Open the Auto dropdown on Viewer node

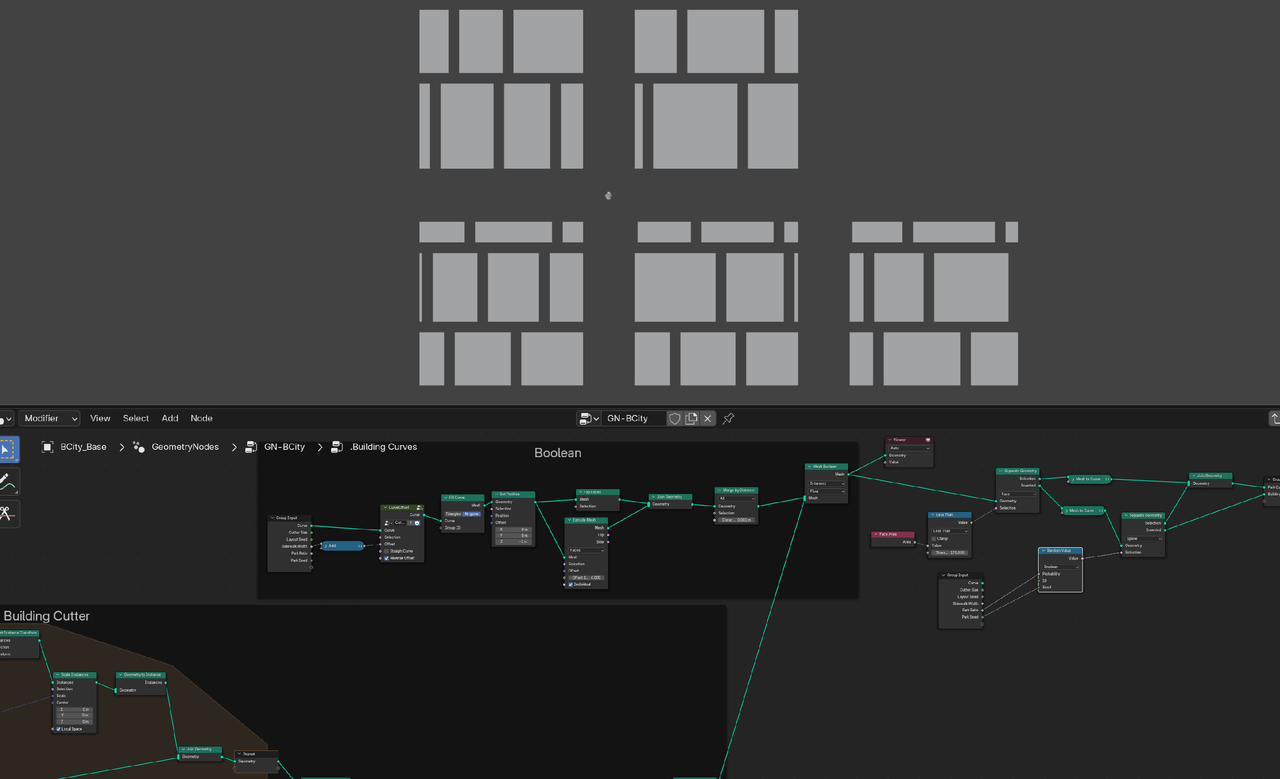(909, 448)
